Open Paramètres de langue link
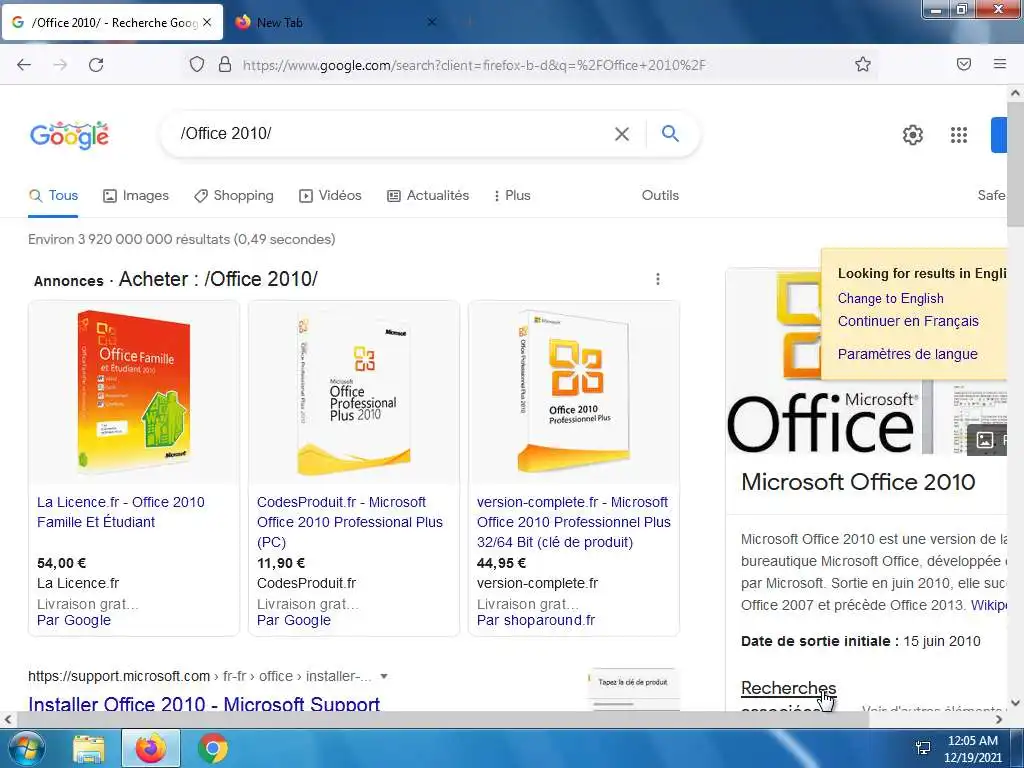 (908, 354)
